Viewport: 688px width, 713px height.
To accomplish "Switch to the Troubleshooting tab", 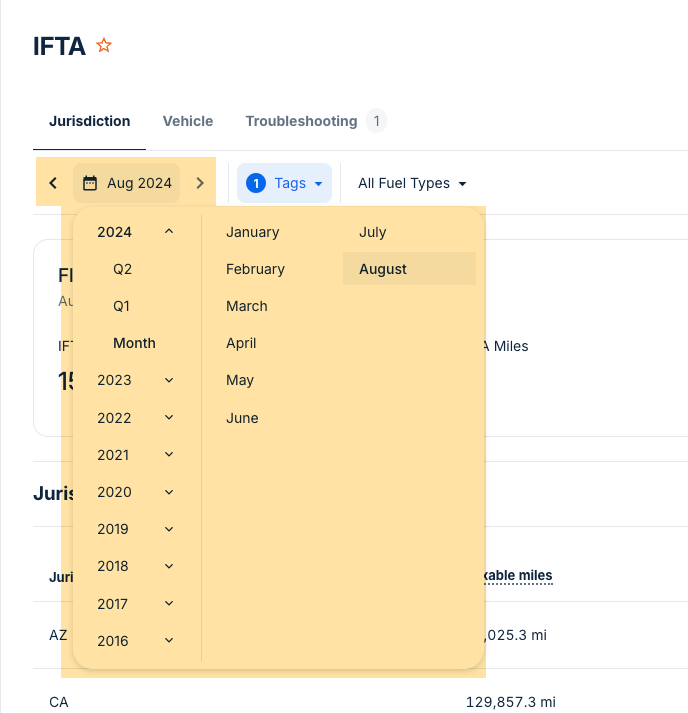I will point(301,121).
